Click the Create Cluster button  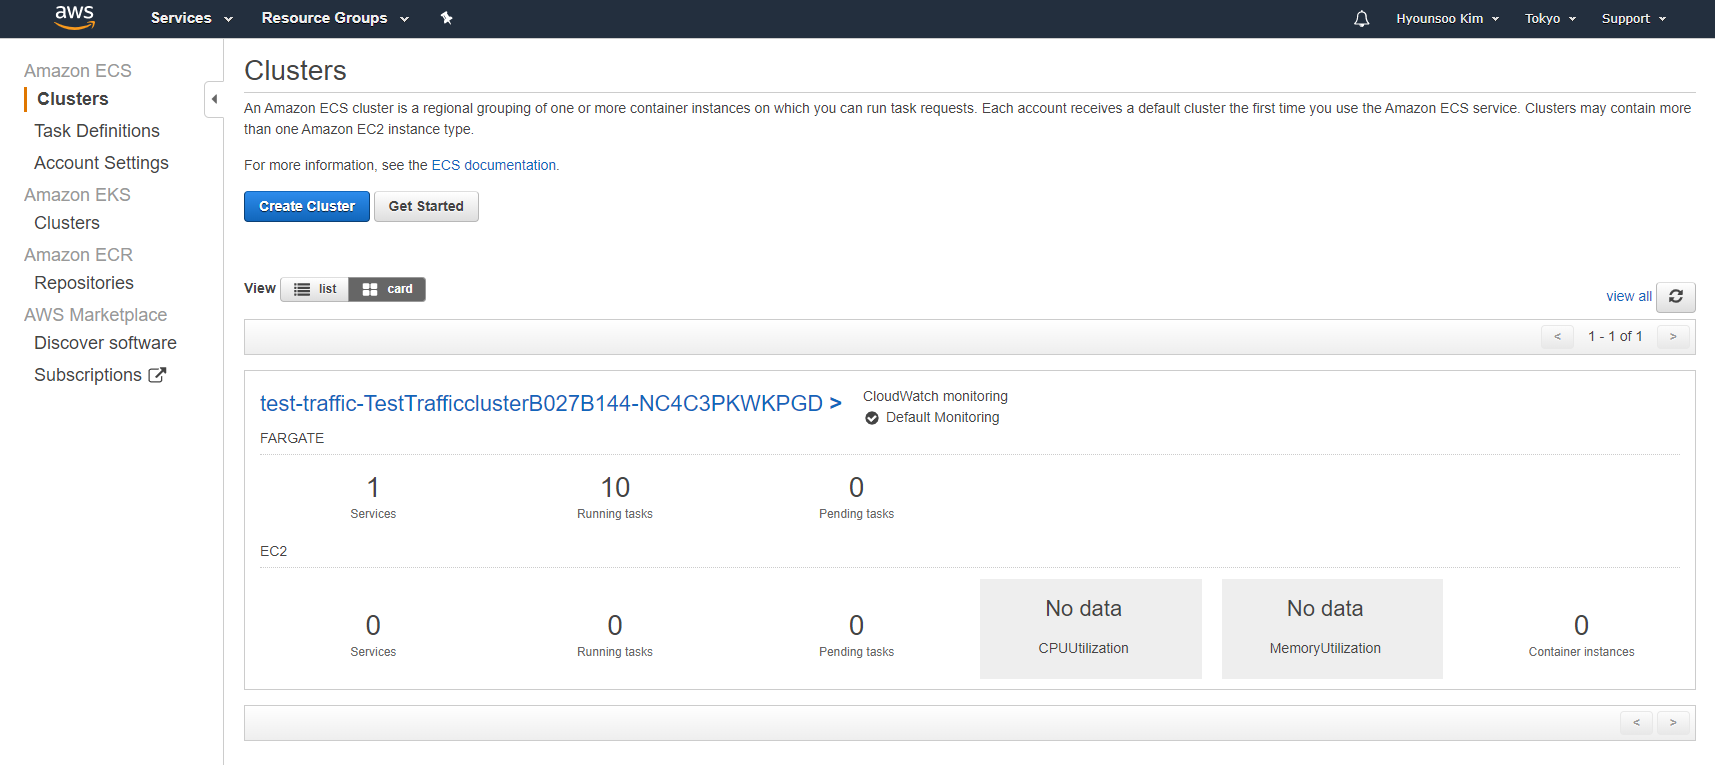[307, 206]
